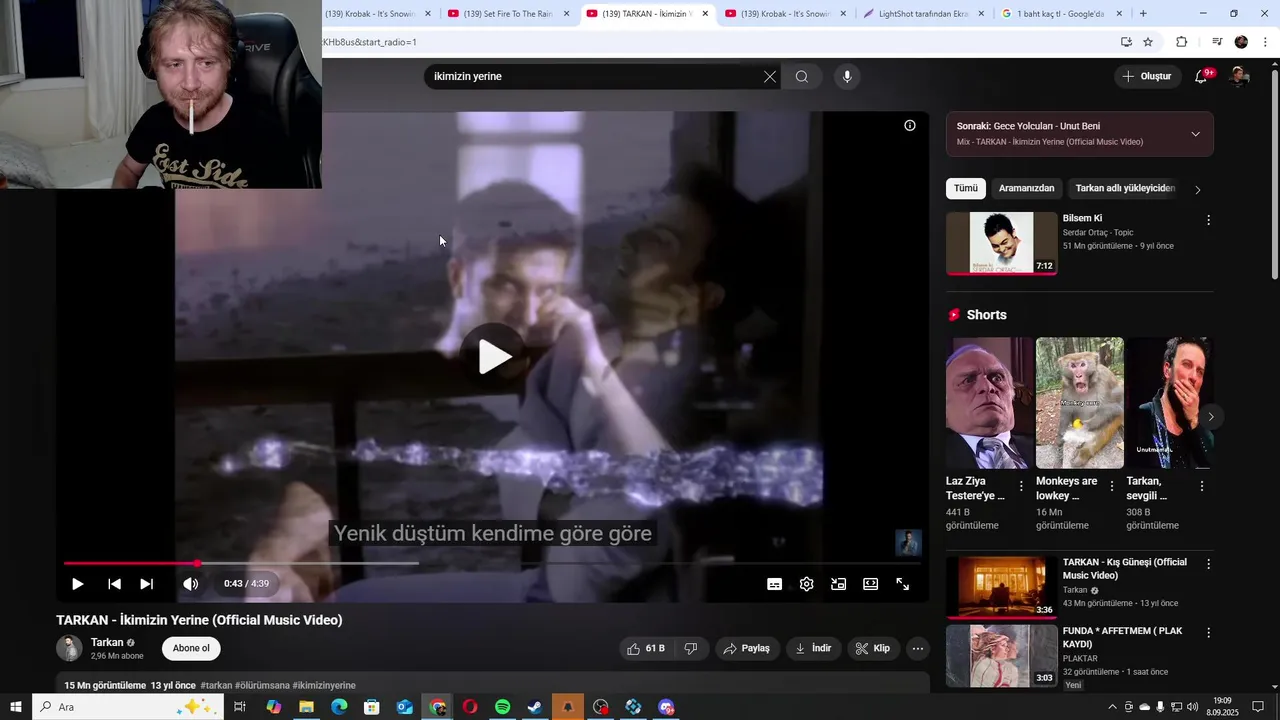The height and width of the screenshot is (720, 1280).
Task: Open options for Laz Ziya short
Action: [x=1021, y=486]
